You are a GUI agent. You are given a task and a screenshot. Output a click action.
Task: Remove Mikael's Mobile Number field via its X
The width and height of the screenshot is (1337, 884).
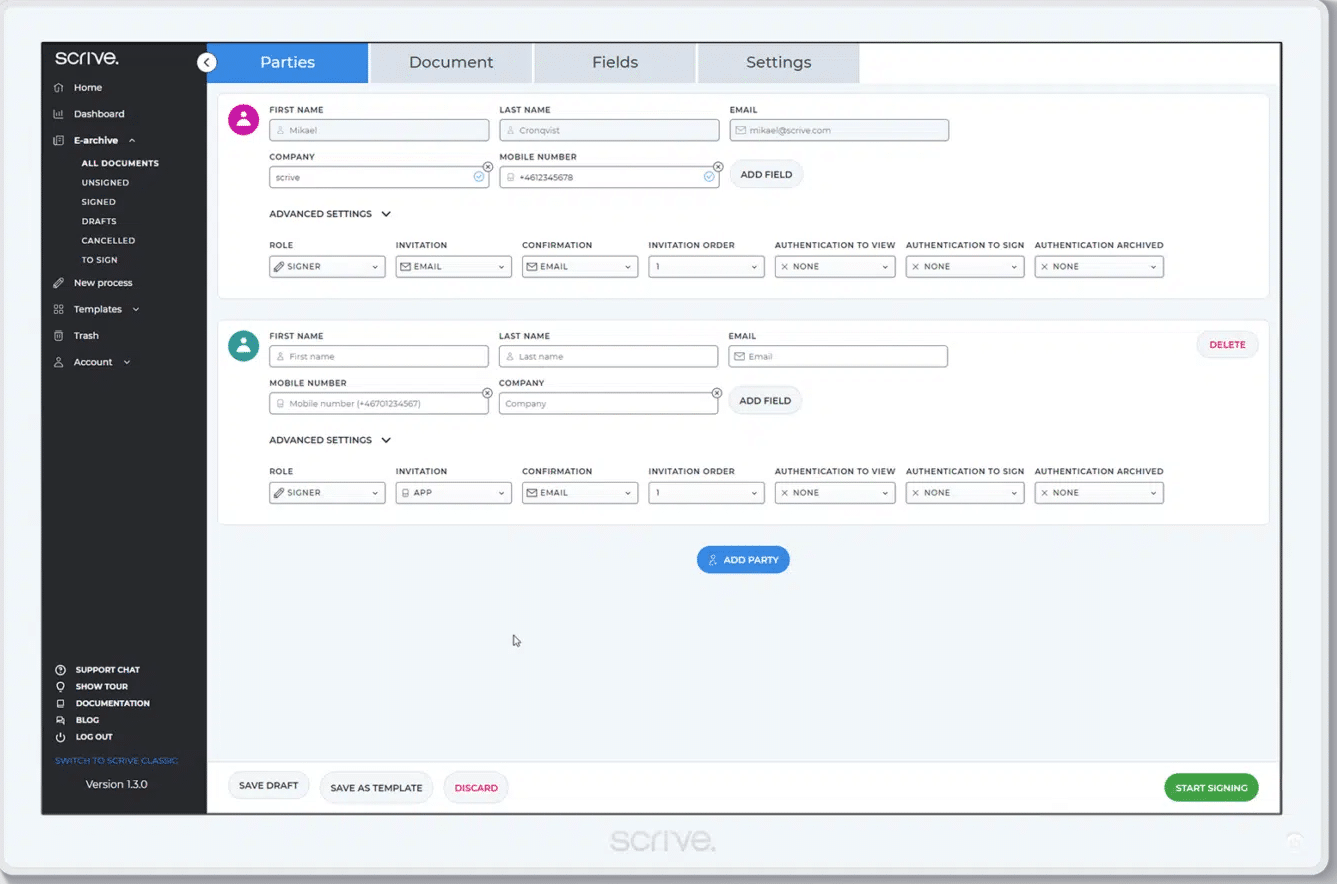718,166
